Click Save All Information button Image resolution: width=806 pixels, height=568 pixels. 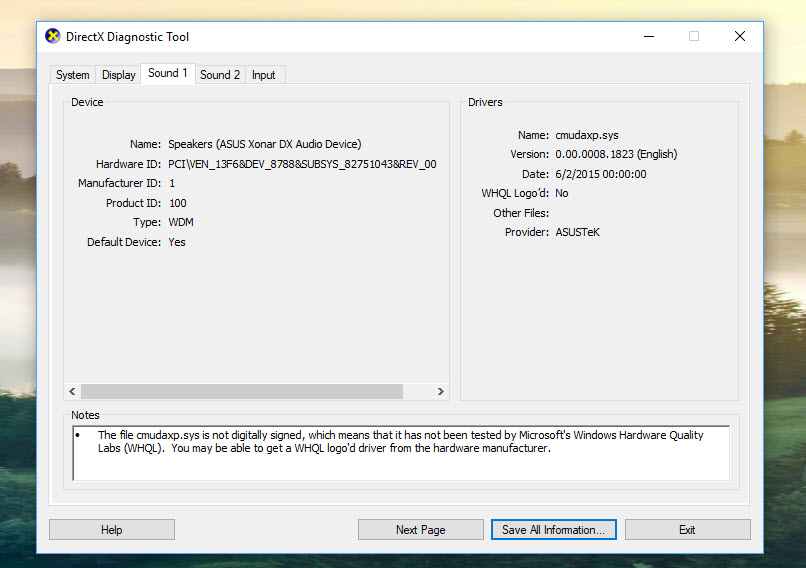pos(554,529)
